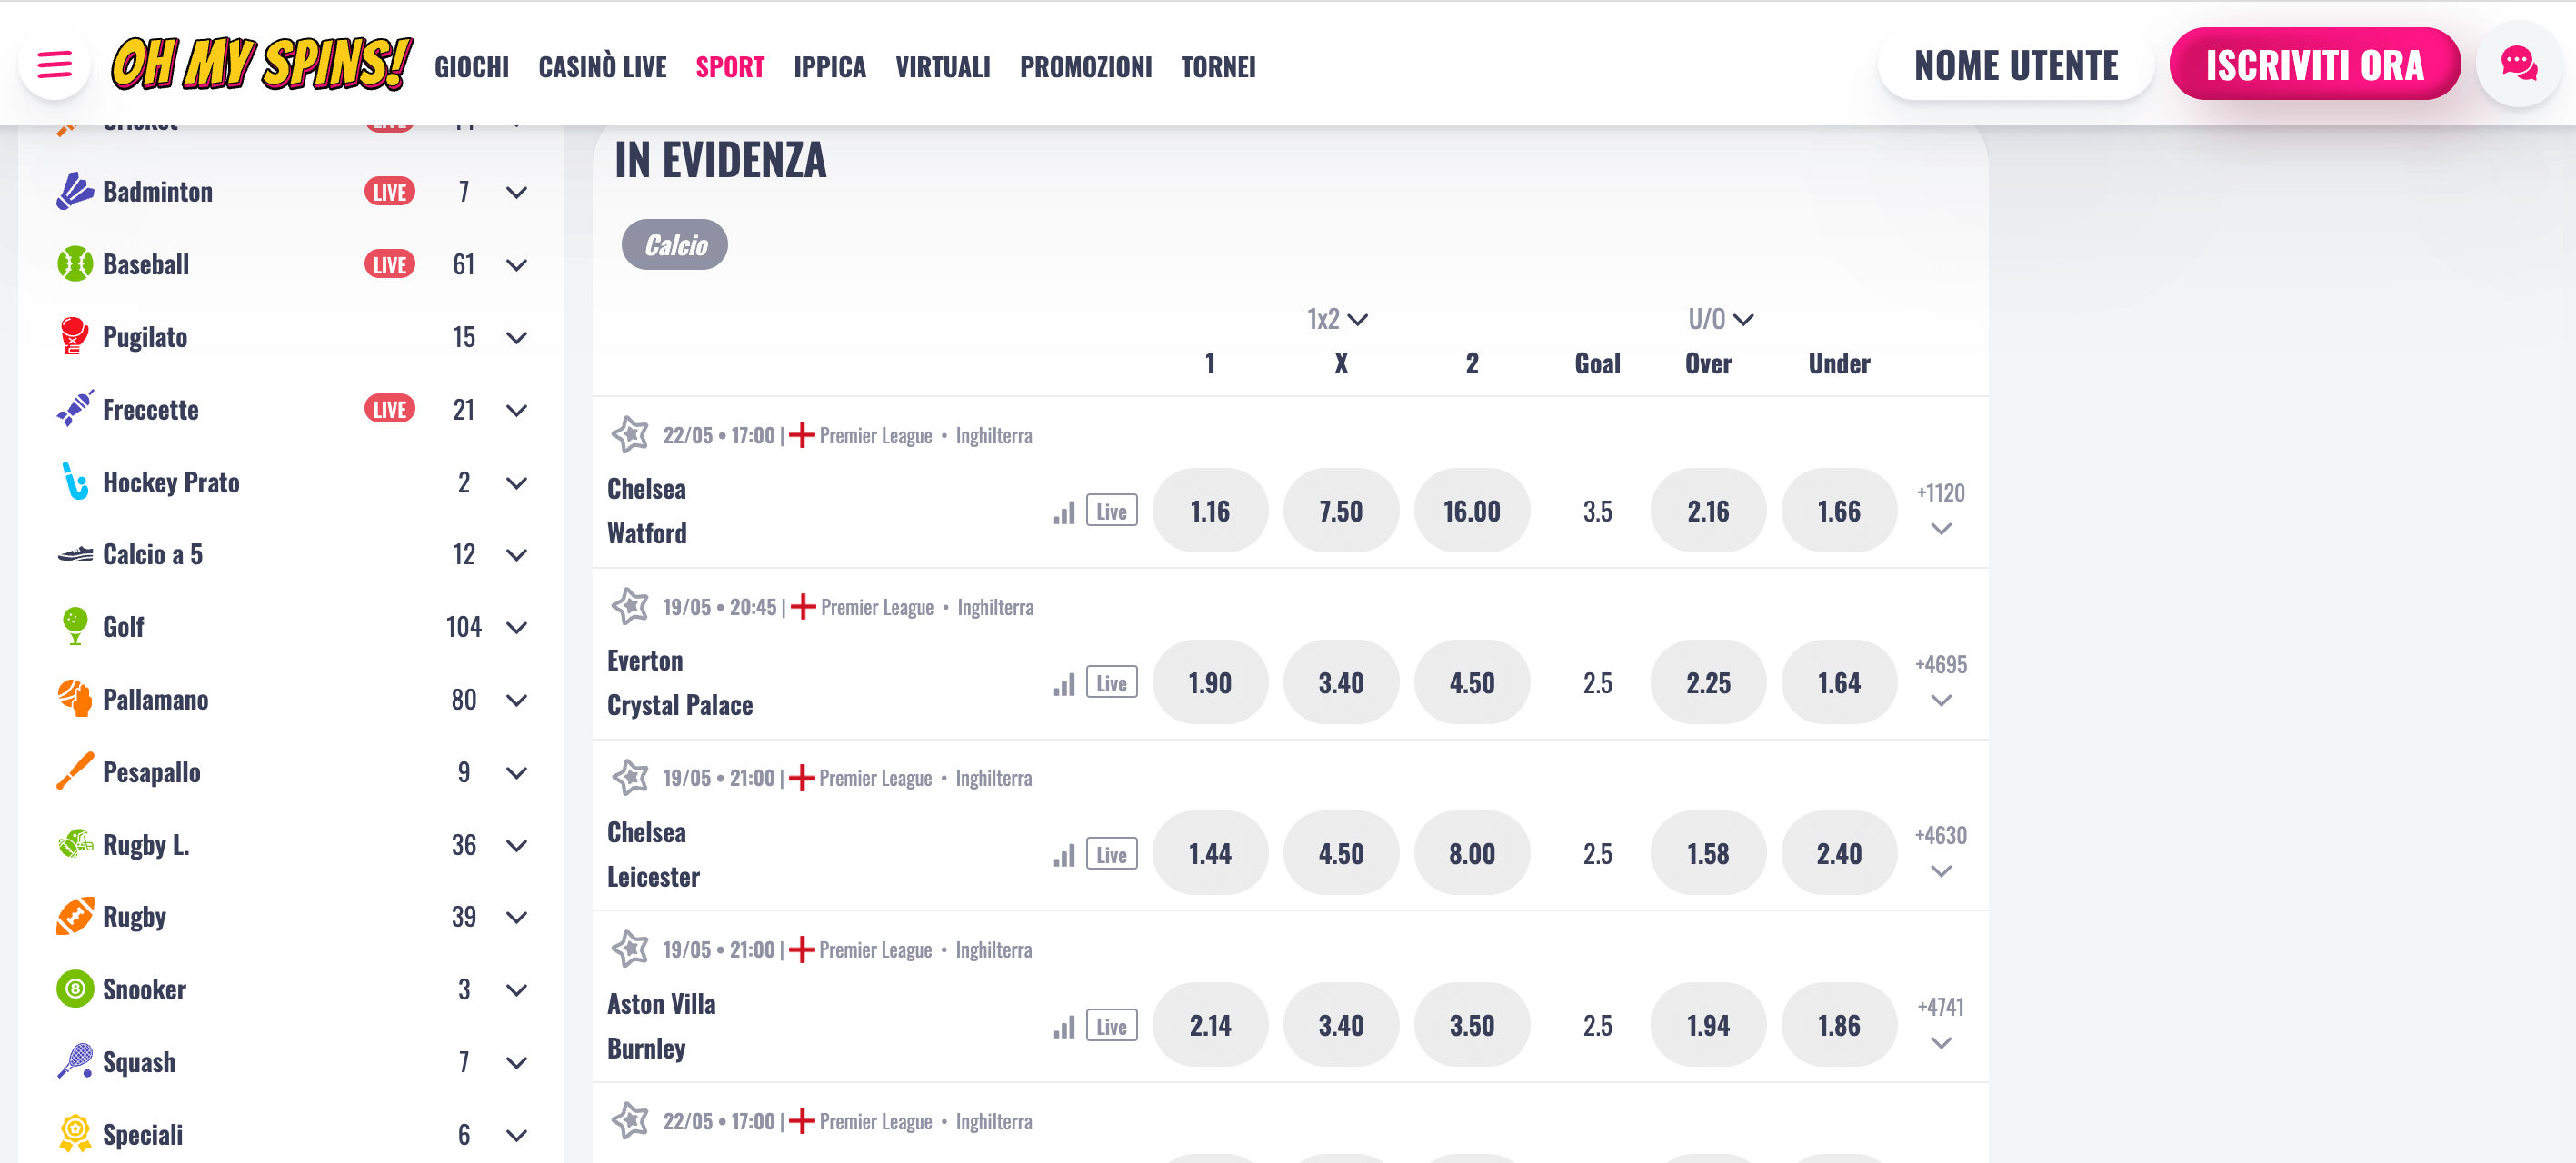2576x1163 pixels.
Task: Switch to the SPORT navigation tab
Action: [x=730, y=67]
